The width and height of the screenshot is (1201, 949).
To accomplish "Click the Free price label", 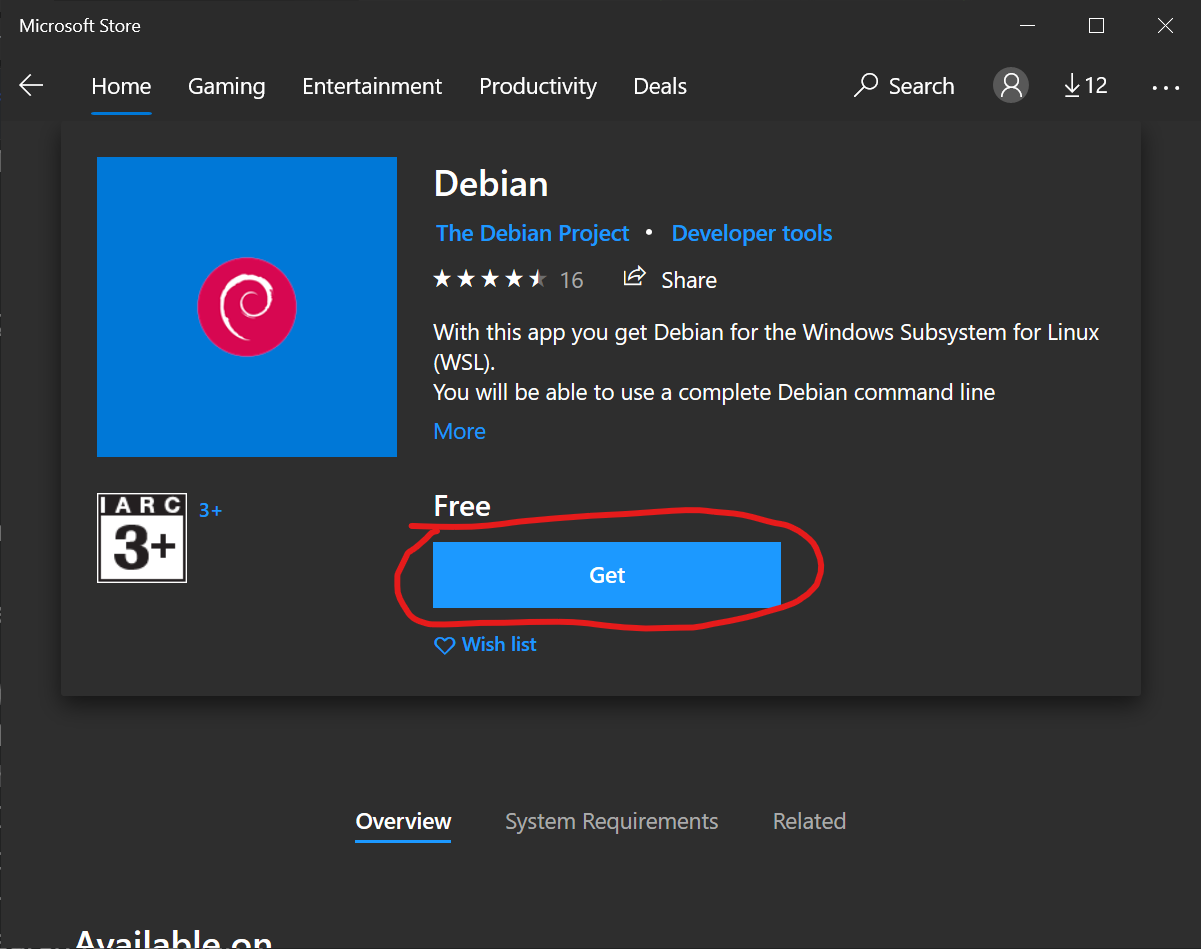I will (462, 506).
